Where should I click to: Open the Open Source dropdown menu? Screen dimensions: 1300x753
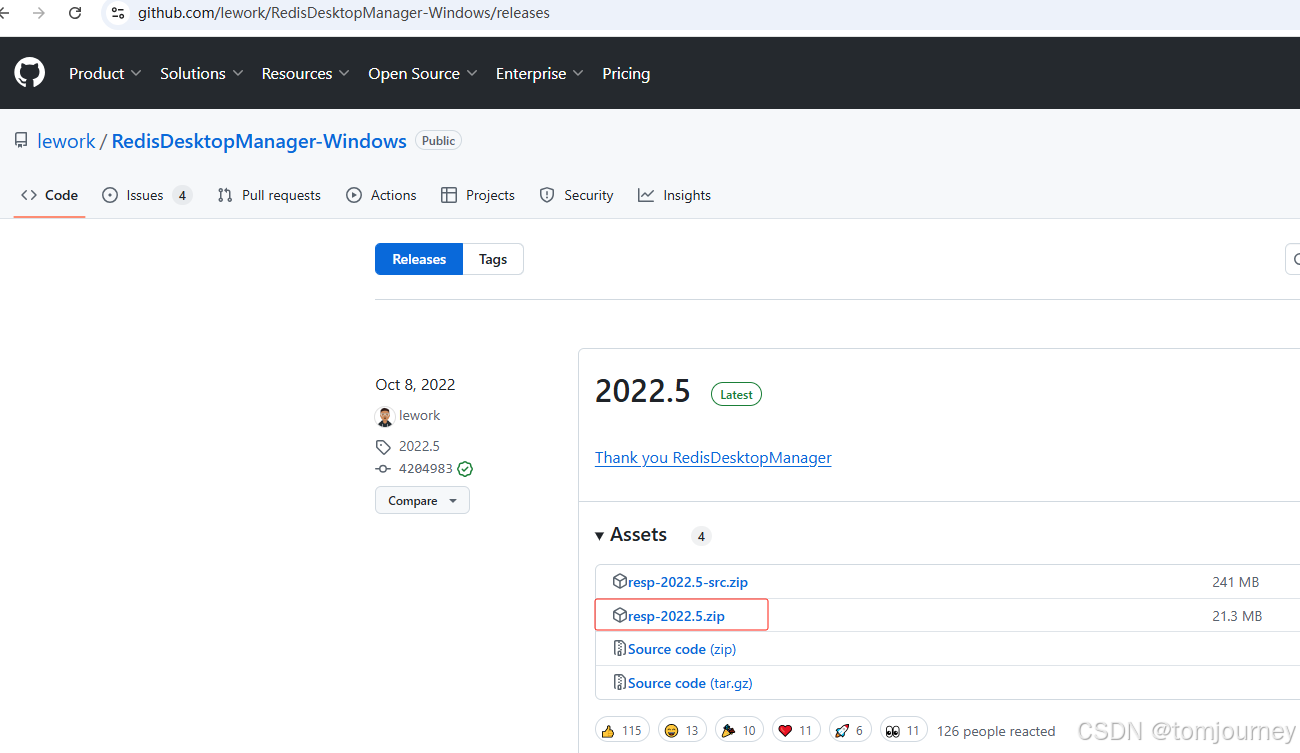click(422, 73)
